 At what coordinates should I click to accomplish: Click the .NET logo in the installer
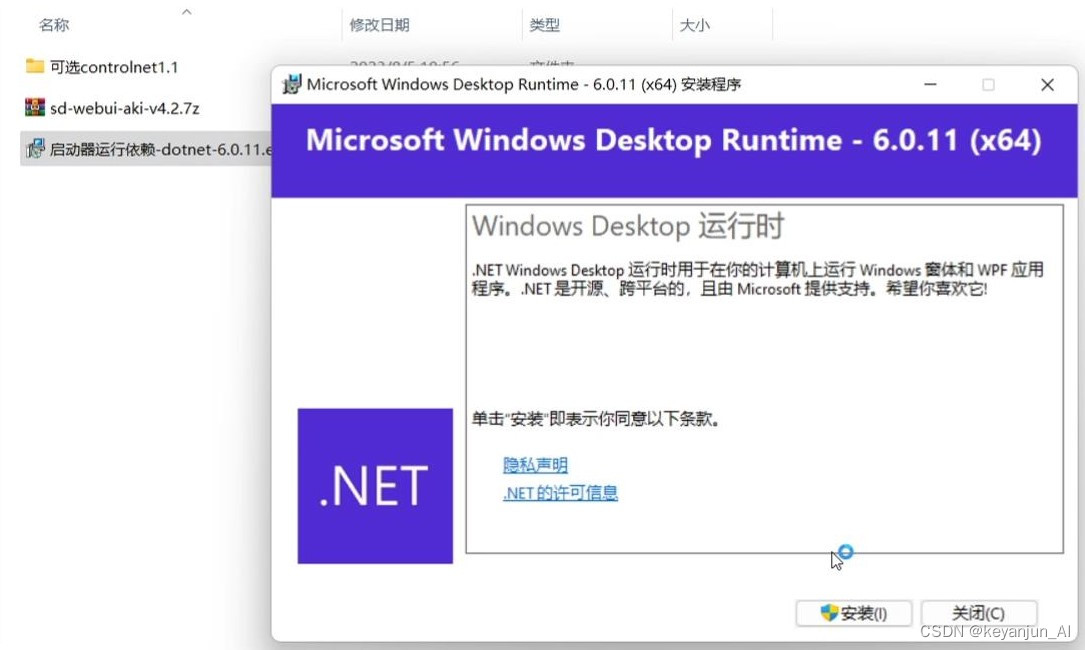coord(375,486)
